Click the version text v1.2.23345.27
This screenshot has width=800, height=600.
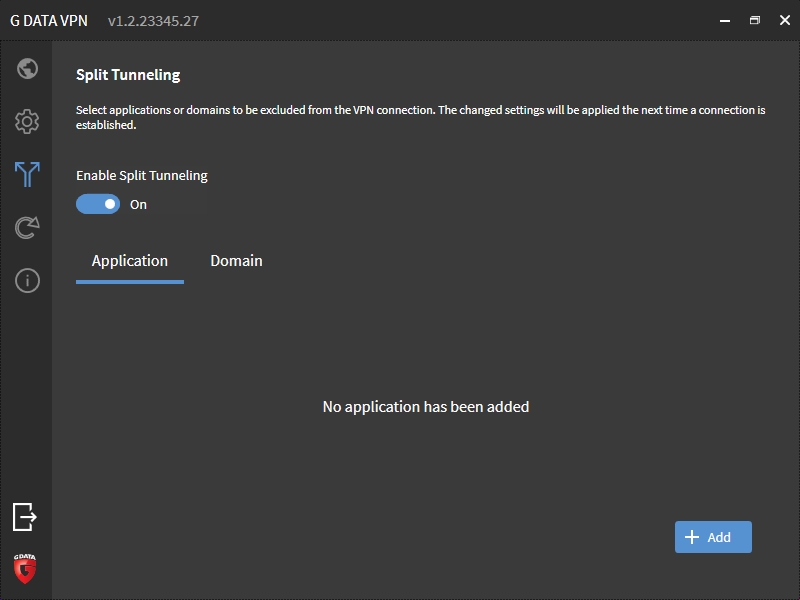coord(153,21)
